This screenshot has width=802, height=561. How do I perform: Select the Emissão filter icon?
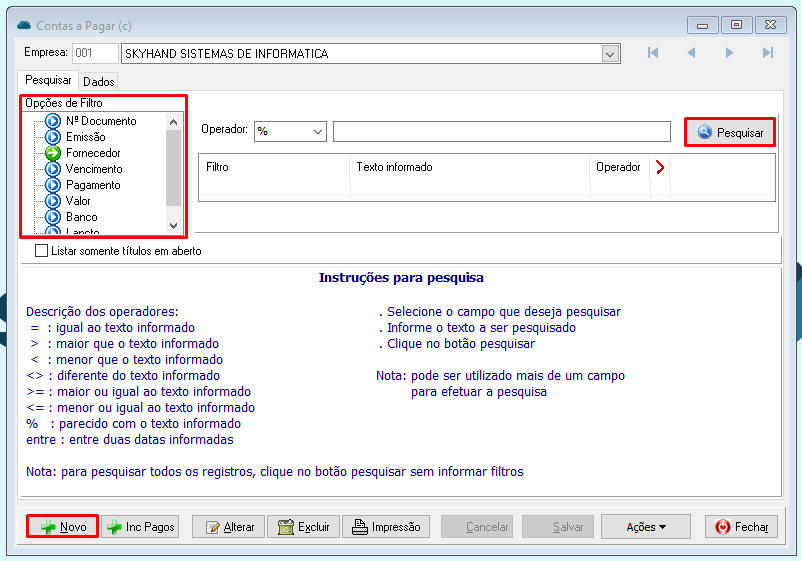[53, 137]
